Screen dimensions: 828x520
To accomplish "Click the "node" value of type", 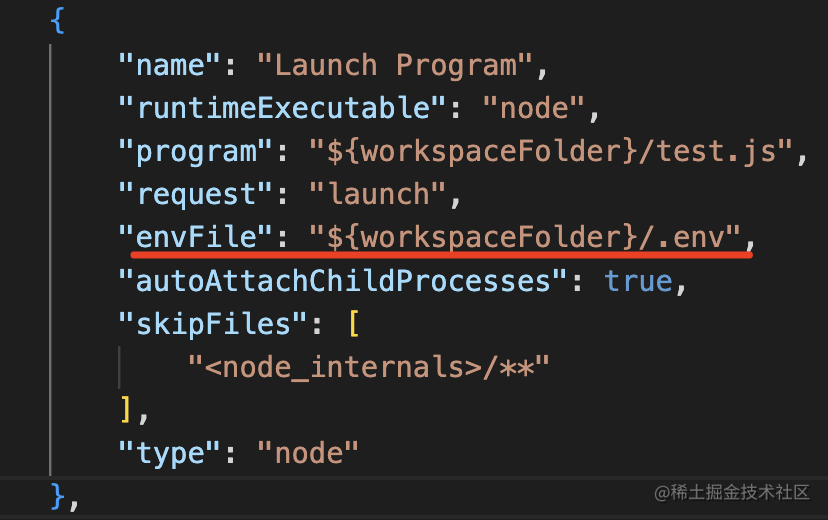I will 307,452.
